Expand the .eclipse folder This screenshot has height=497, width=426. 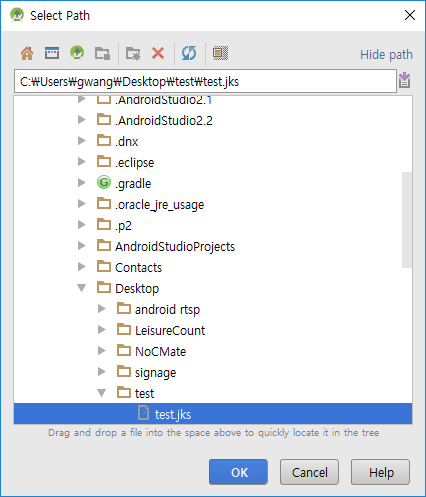coord(81,162)
